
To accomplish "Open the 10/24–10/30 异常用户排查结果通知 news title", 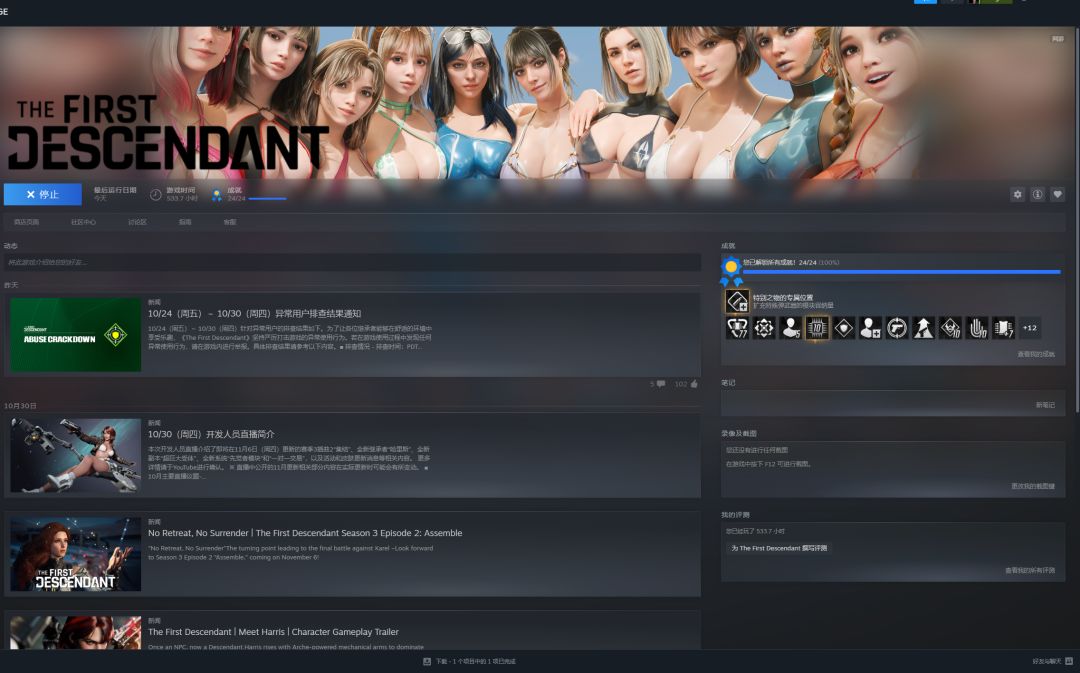I will pyautogui.click(x=254, y=313).
